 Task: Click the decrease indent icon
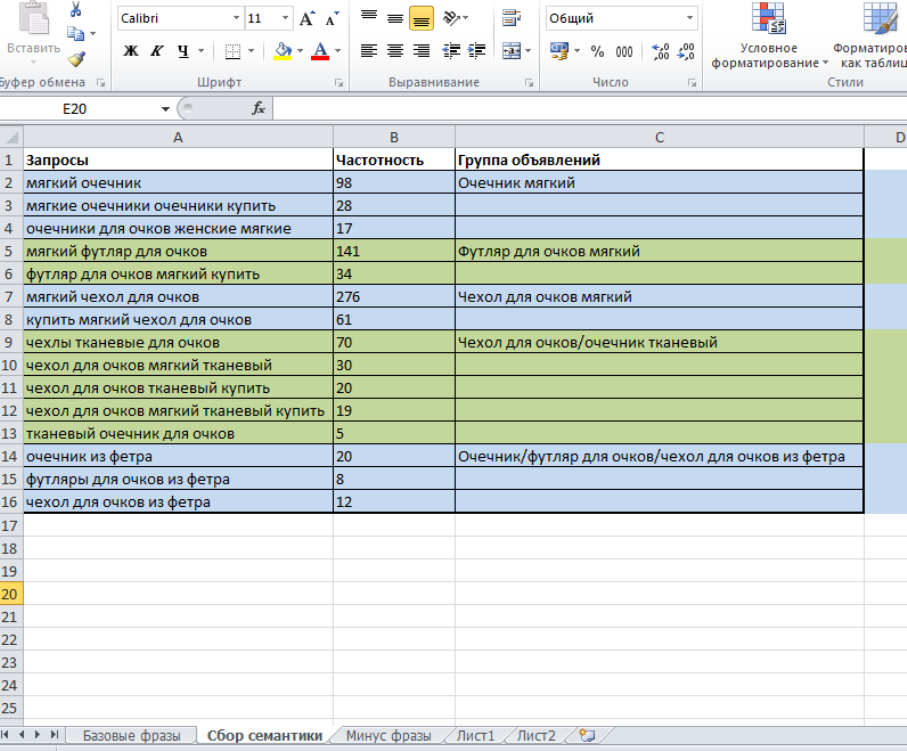click(451, 51)
